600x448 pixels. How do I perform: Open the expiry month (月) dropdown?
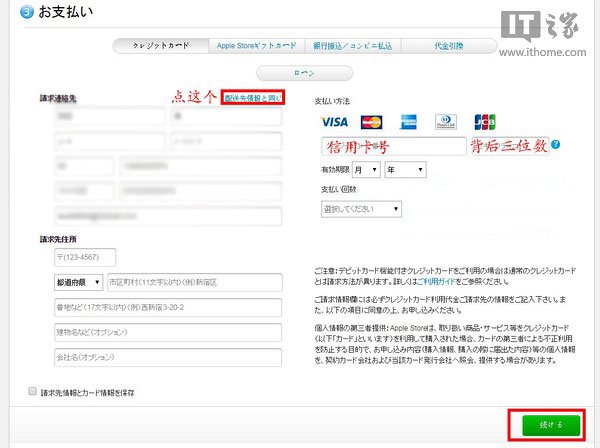(366, 169)
